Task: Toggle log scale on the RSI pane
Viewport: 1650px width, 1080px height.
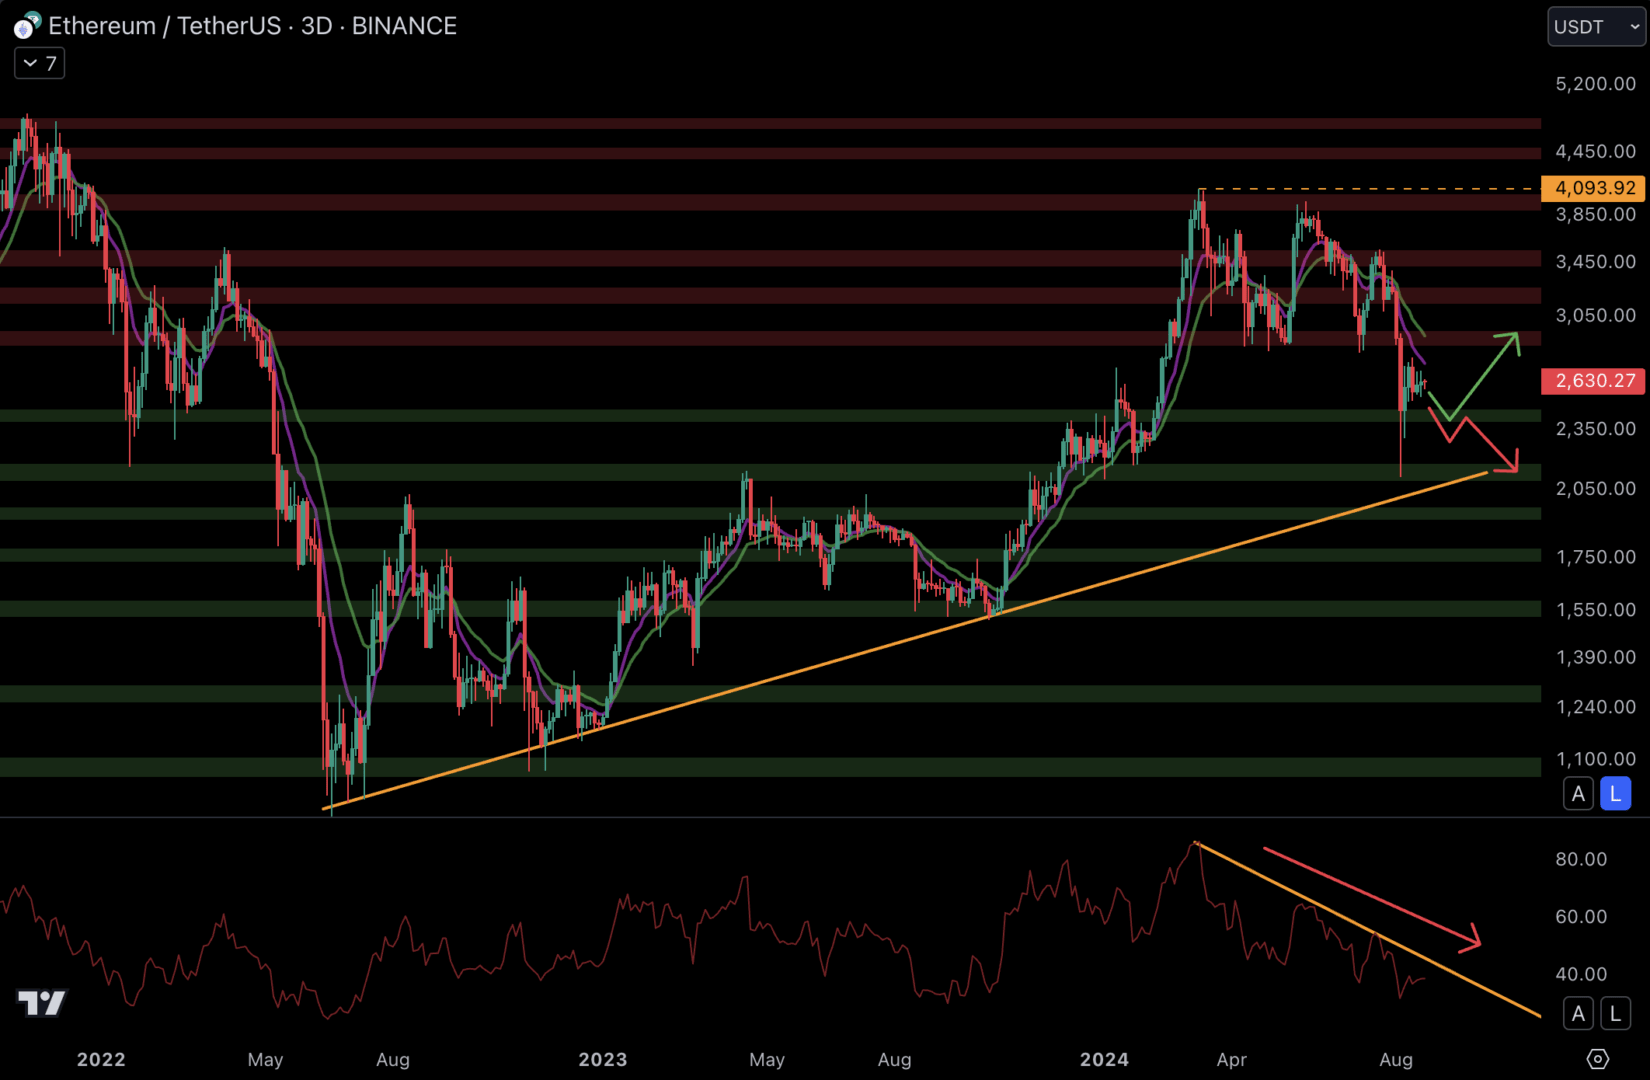Action: point(1615,1014)
